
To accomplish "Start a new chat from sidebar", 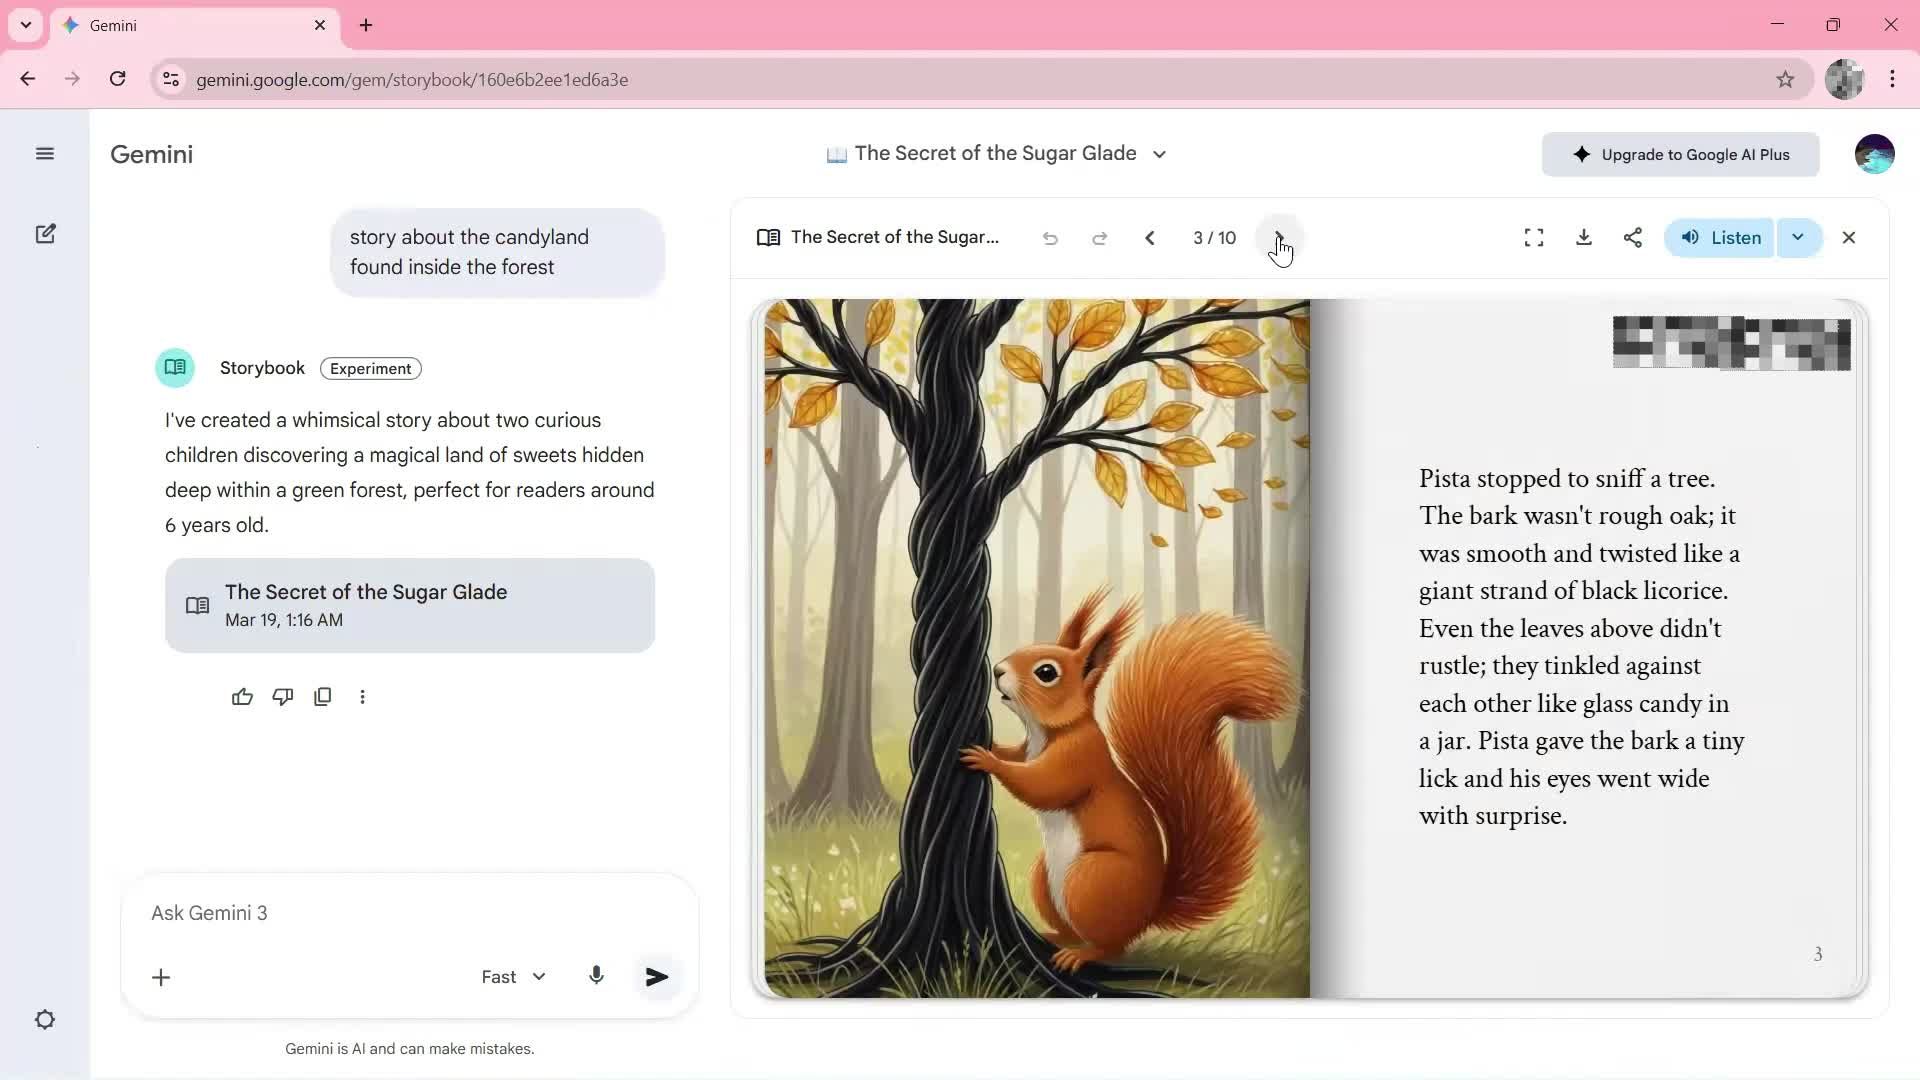I will tap(45, 234).
